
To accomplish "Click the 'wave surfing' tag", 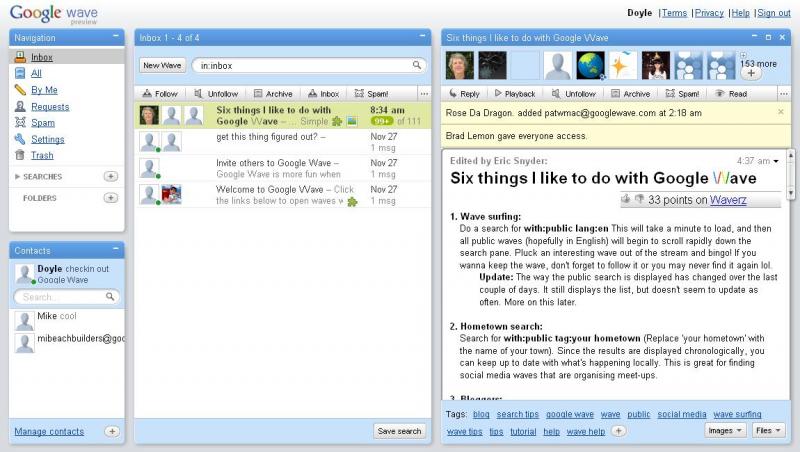I will (737, 415).
